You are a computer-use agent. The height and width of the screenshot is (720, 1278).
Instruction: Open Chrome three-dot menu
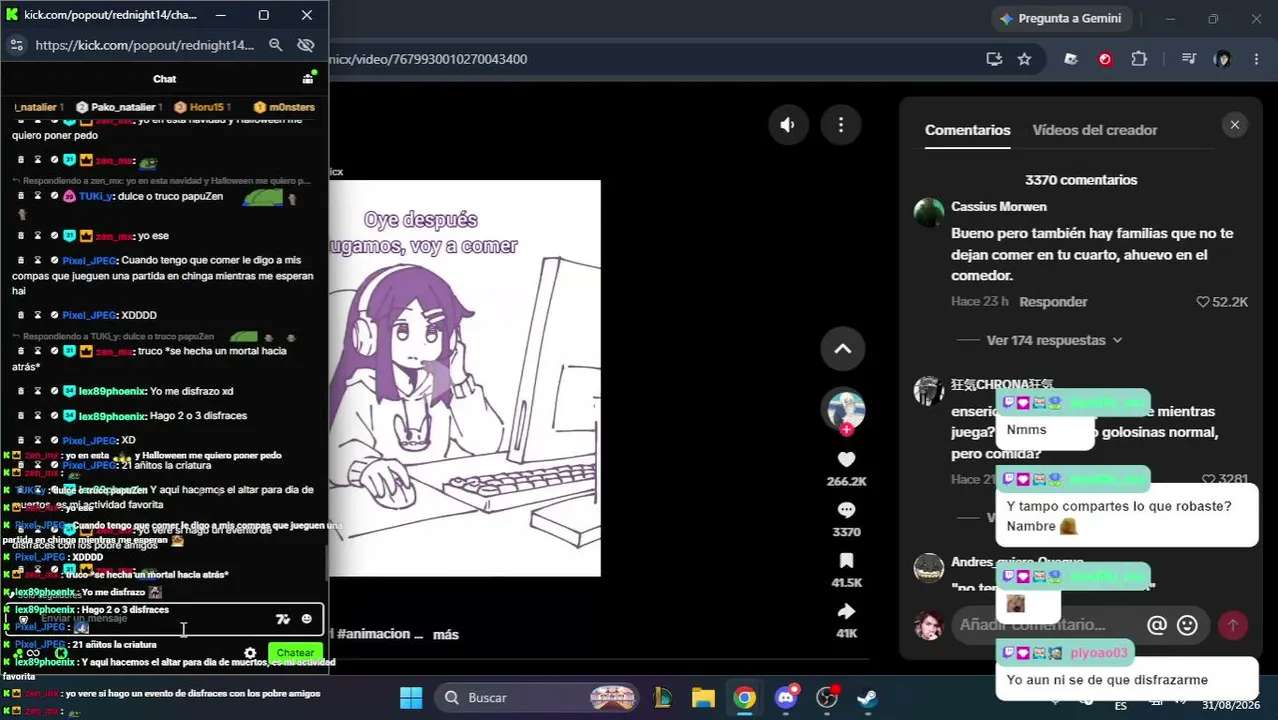click(1256, 59)
